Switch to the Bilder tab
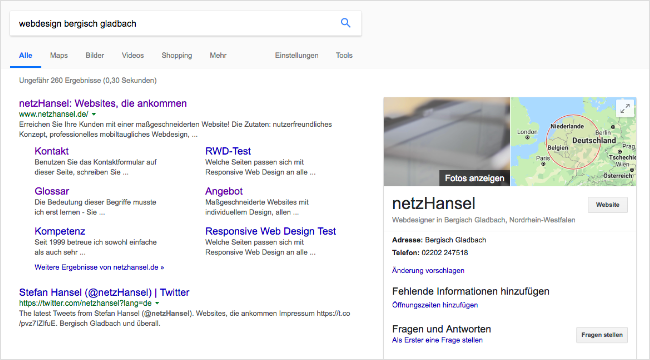 coord(95,56)
